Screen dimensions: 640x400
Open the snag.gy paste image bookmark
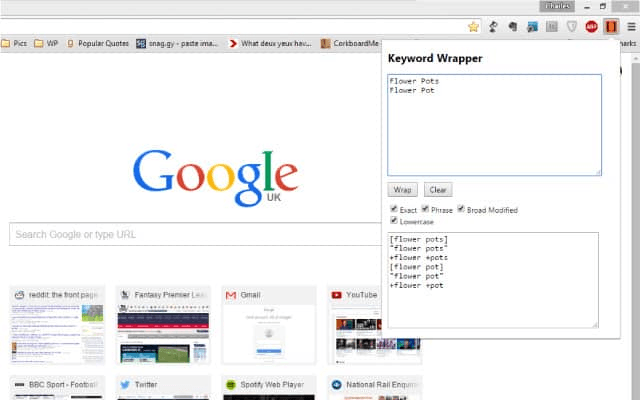coord(178,43)
